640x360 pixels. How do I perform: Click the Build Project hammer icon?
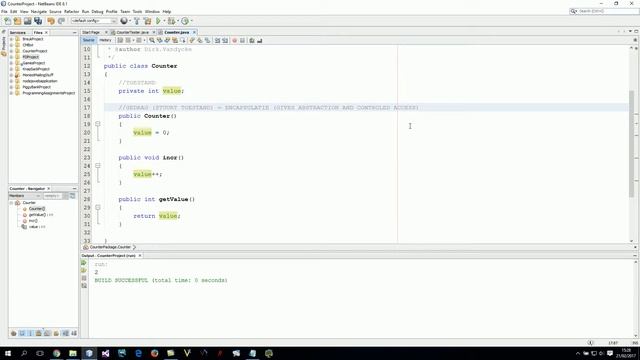point(137,21)
